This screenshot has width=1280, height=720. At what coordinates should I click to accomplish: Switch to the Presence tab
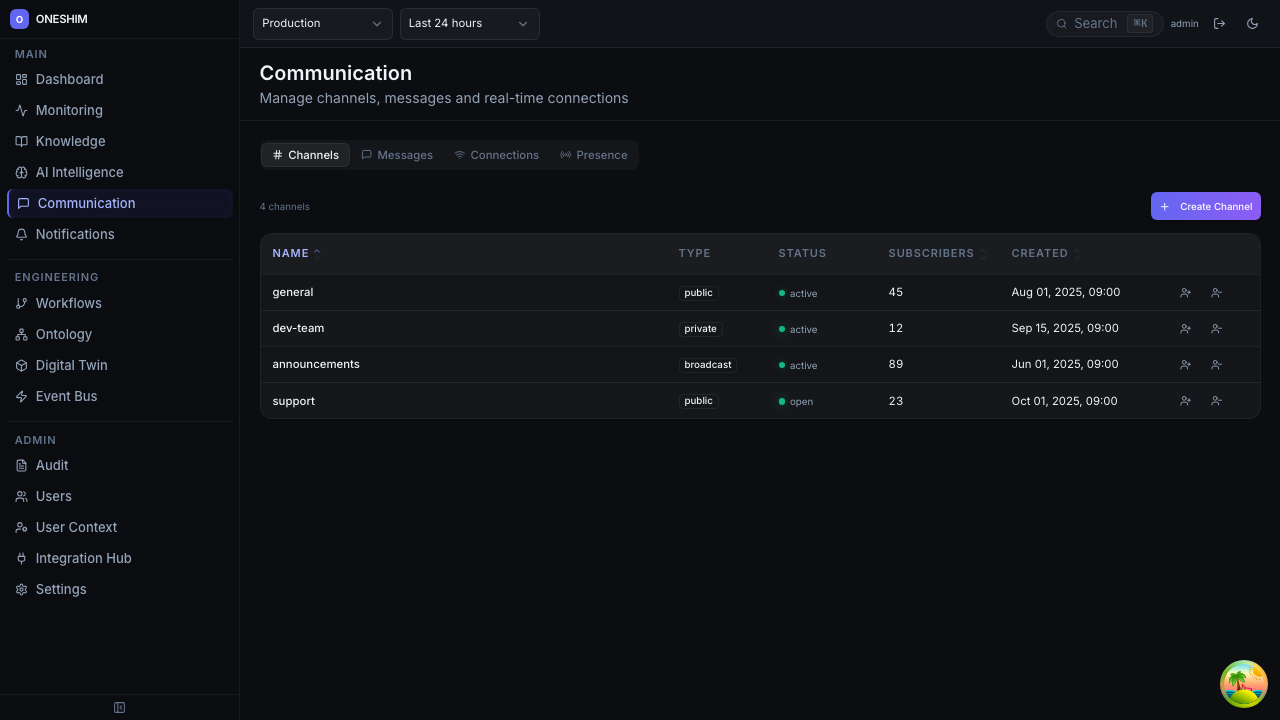pyautogui.click(x=593, y=155)
